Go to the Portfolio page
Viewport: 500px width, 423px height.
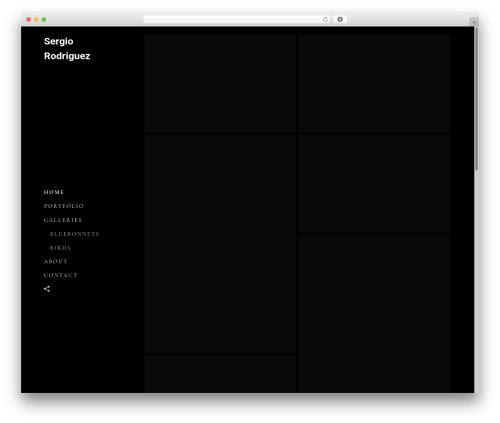[64, 206]
